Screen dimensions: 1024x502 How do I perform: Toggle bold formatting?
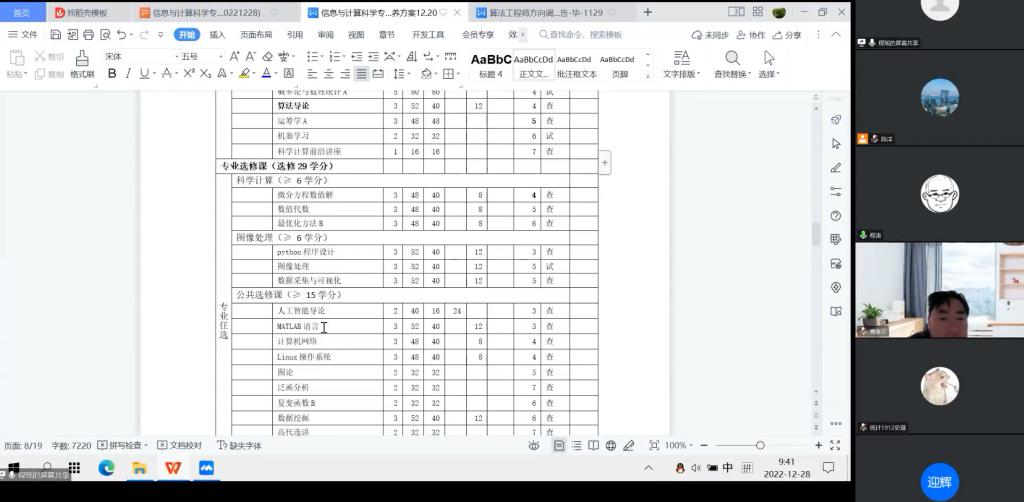click(x=112, y=74)
